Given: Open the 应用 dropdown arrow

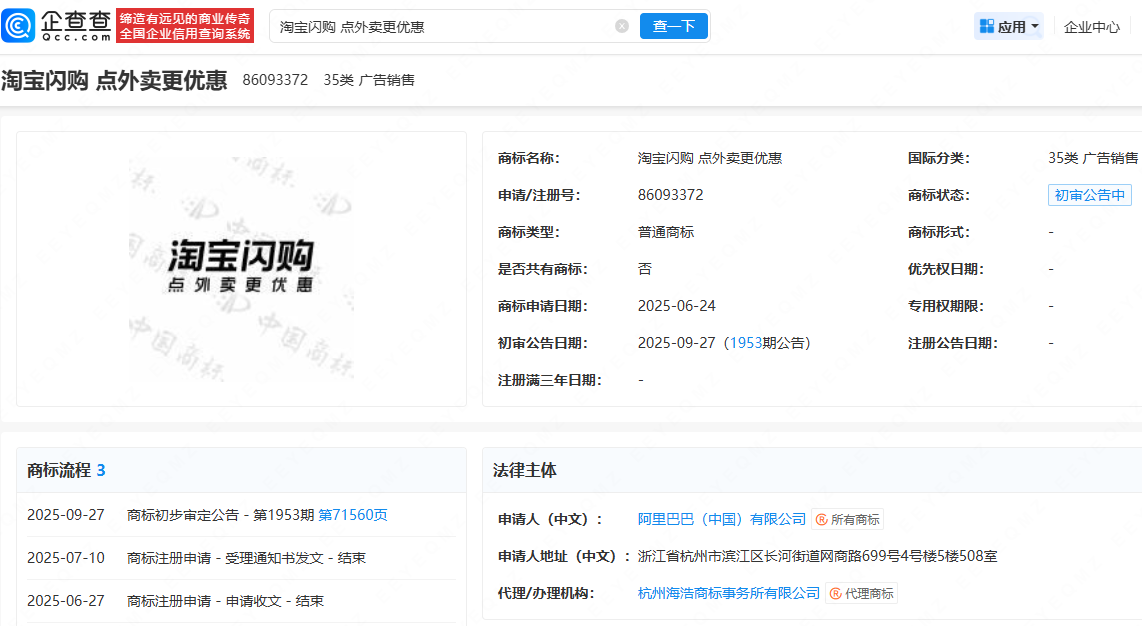Looking at the screenshot, I should (1032, 25).
